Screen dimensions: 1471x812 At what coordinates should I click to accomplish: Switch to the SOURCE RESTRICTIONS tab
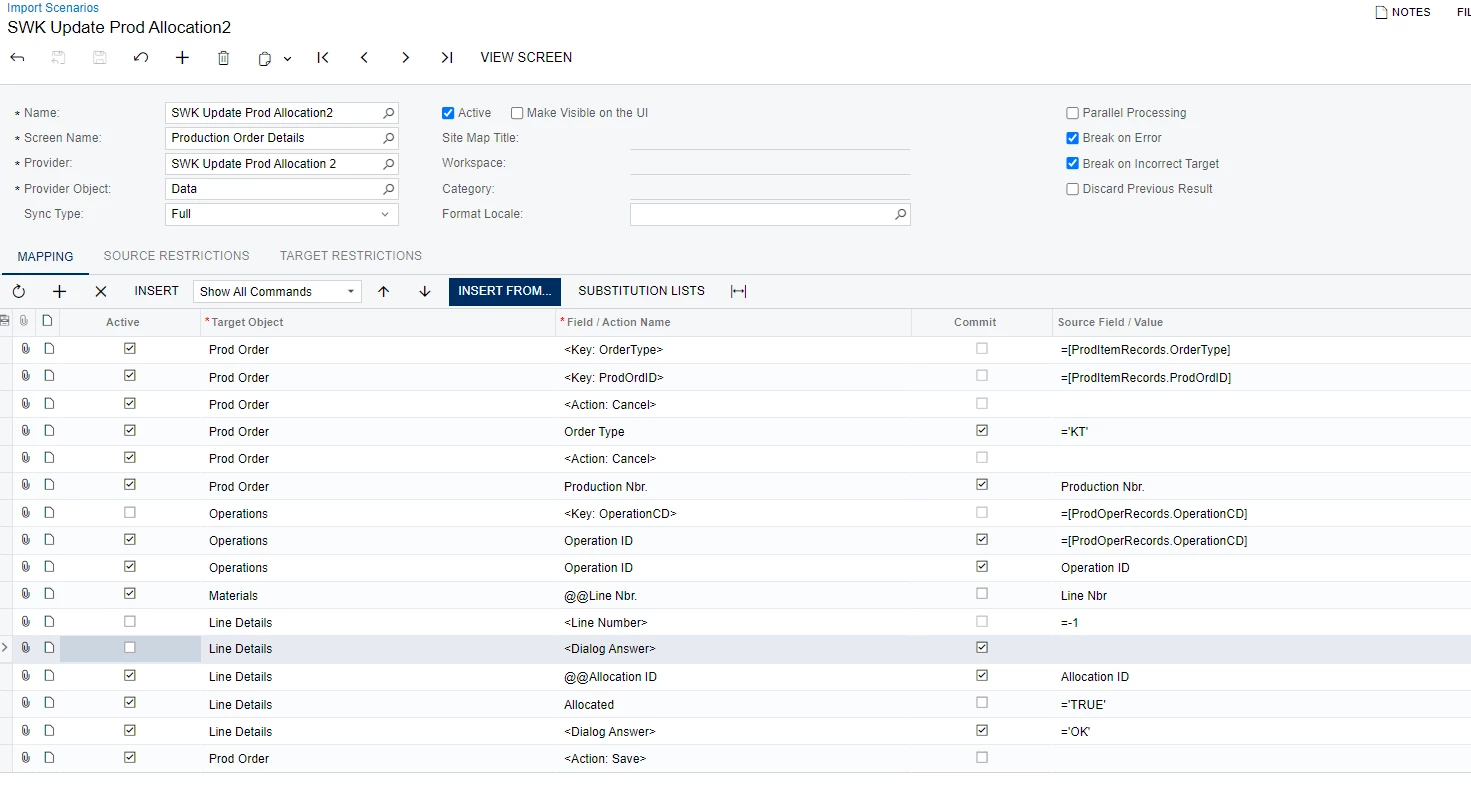[176, 256]
